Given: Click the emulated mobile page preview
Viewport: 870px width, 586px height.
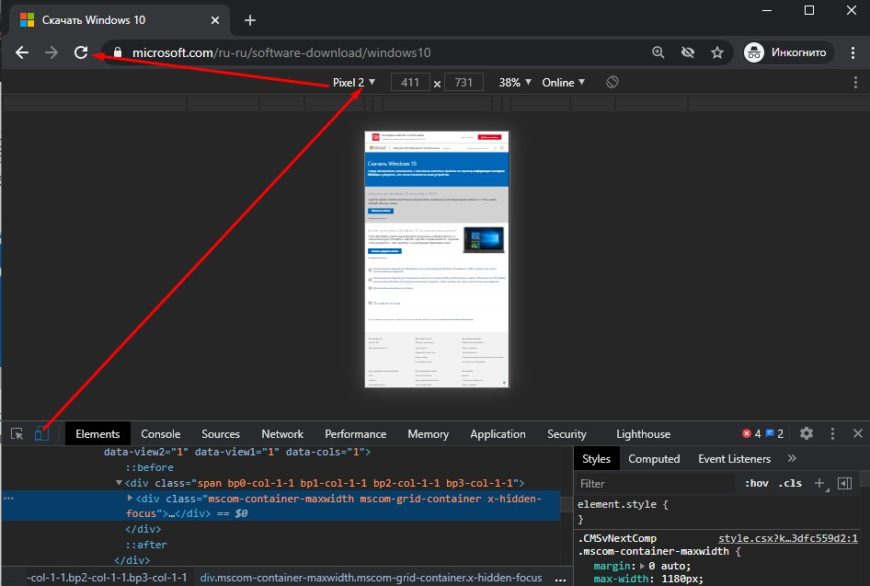Looking at the screenshot, I should point(437,260).
